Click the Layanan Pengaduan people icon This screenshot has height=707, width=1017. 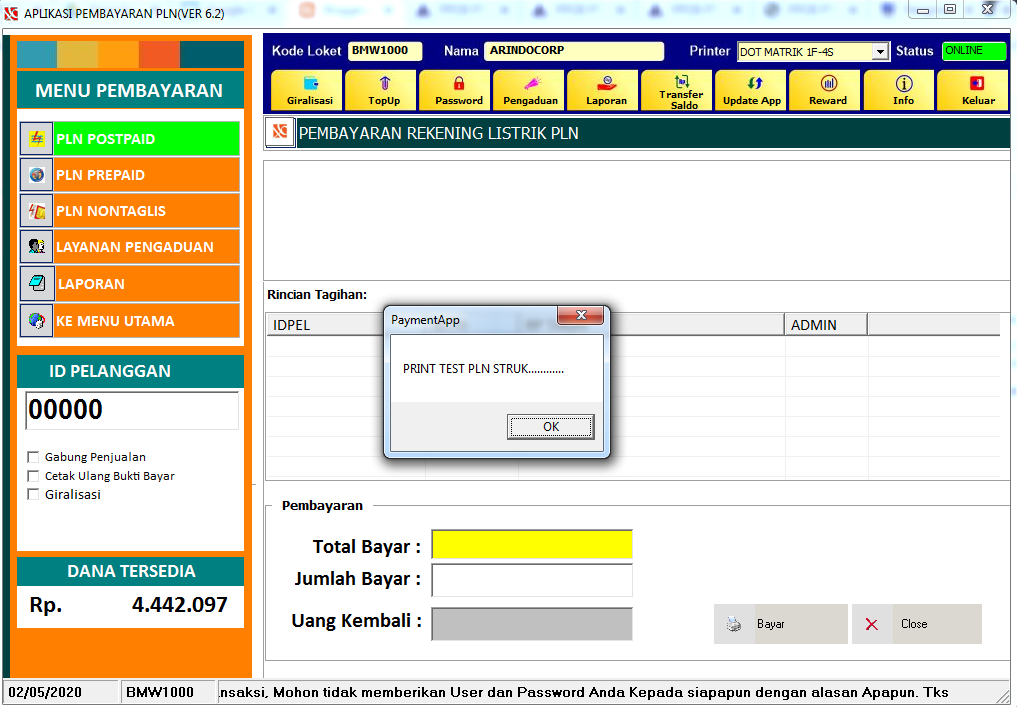36,246
